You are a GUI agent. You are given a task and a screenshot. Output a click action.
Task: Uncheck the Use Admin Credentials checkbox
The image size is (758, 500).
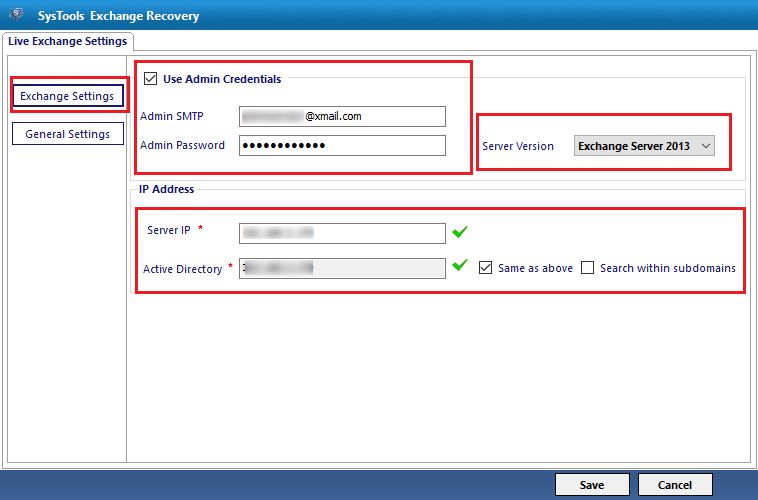(x=150, y=78)
